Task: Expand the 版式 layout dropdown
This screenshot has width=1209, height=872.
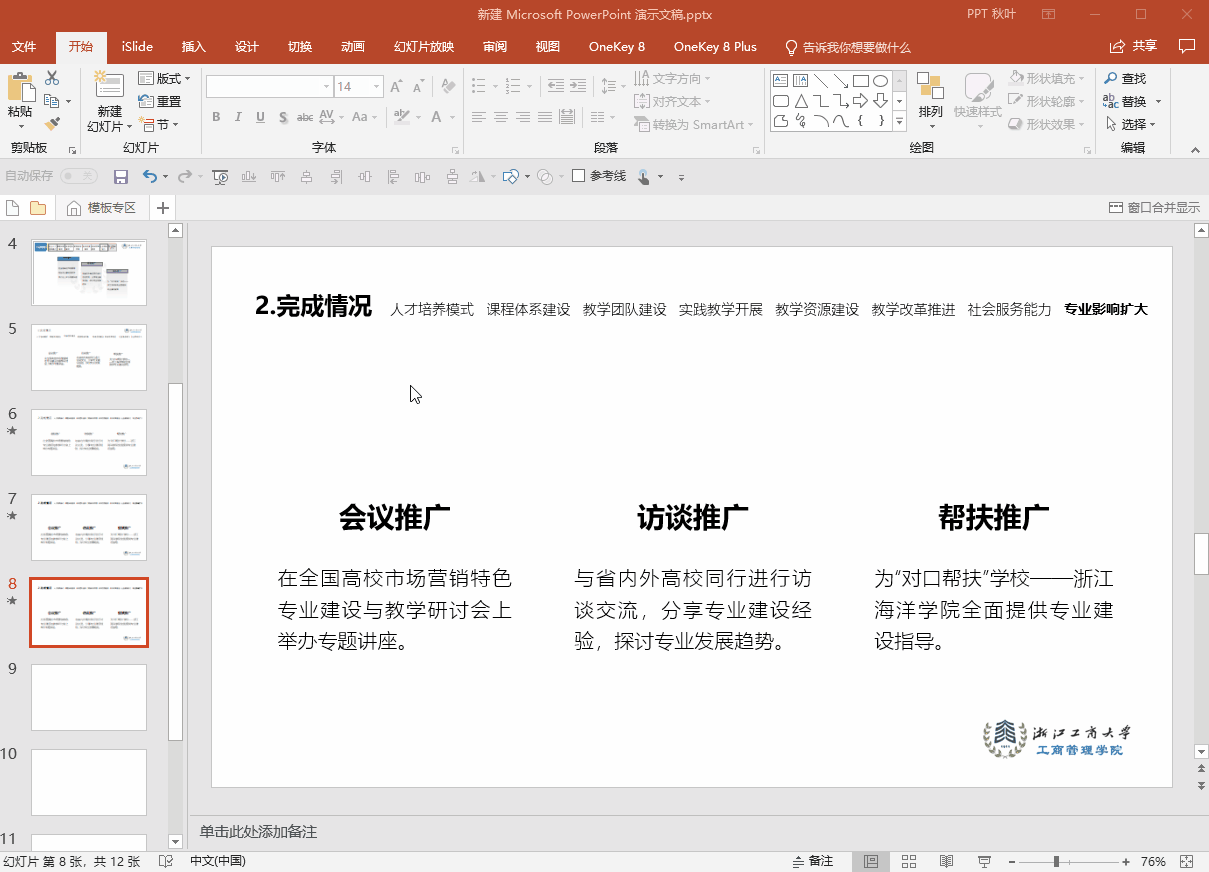Action: pyautogui.click(x=165, y=78)
